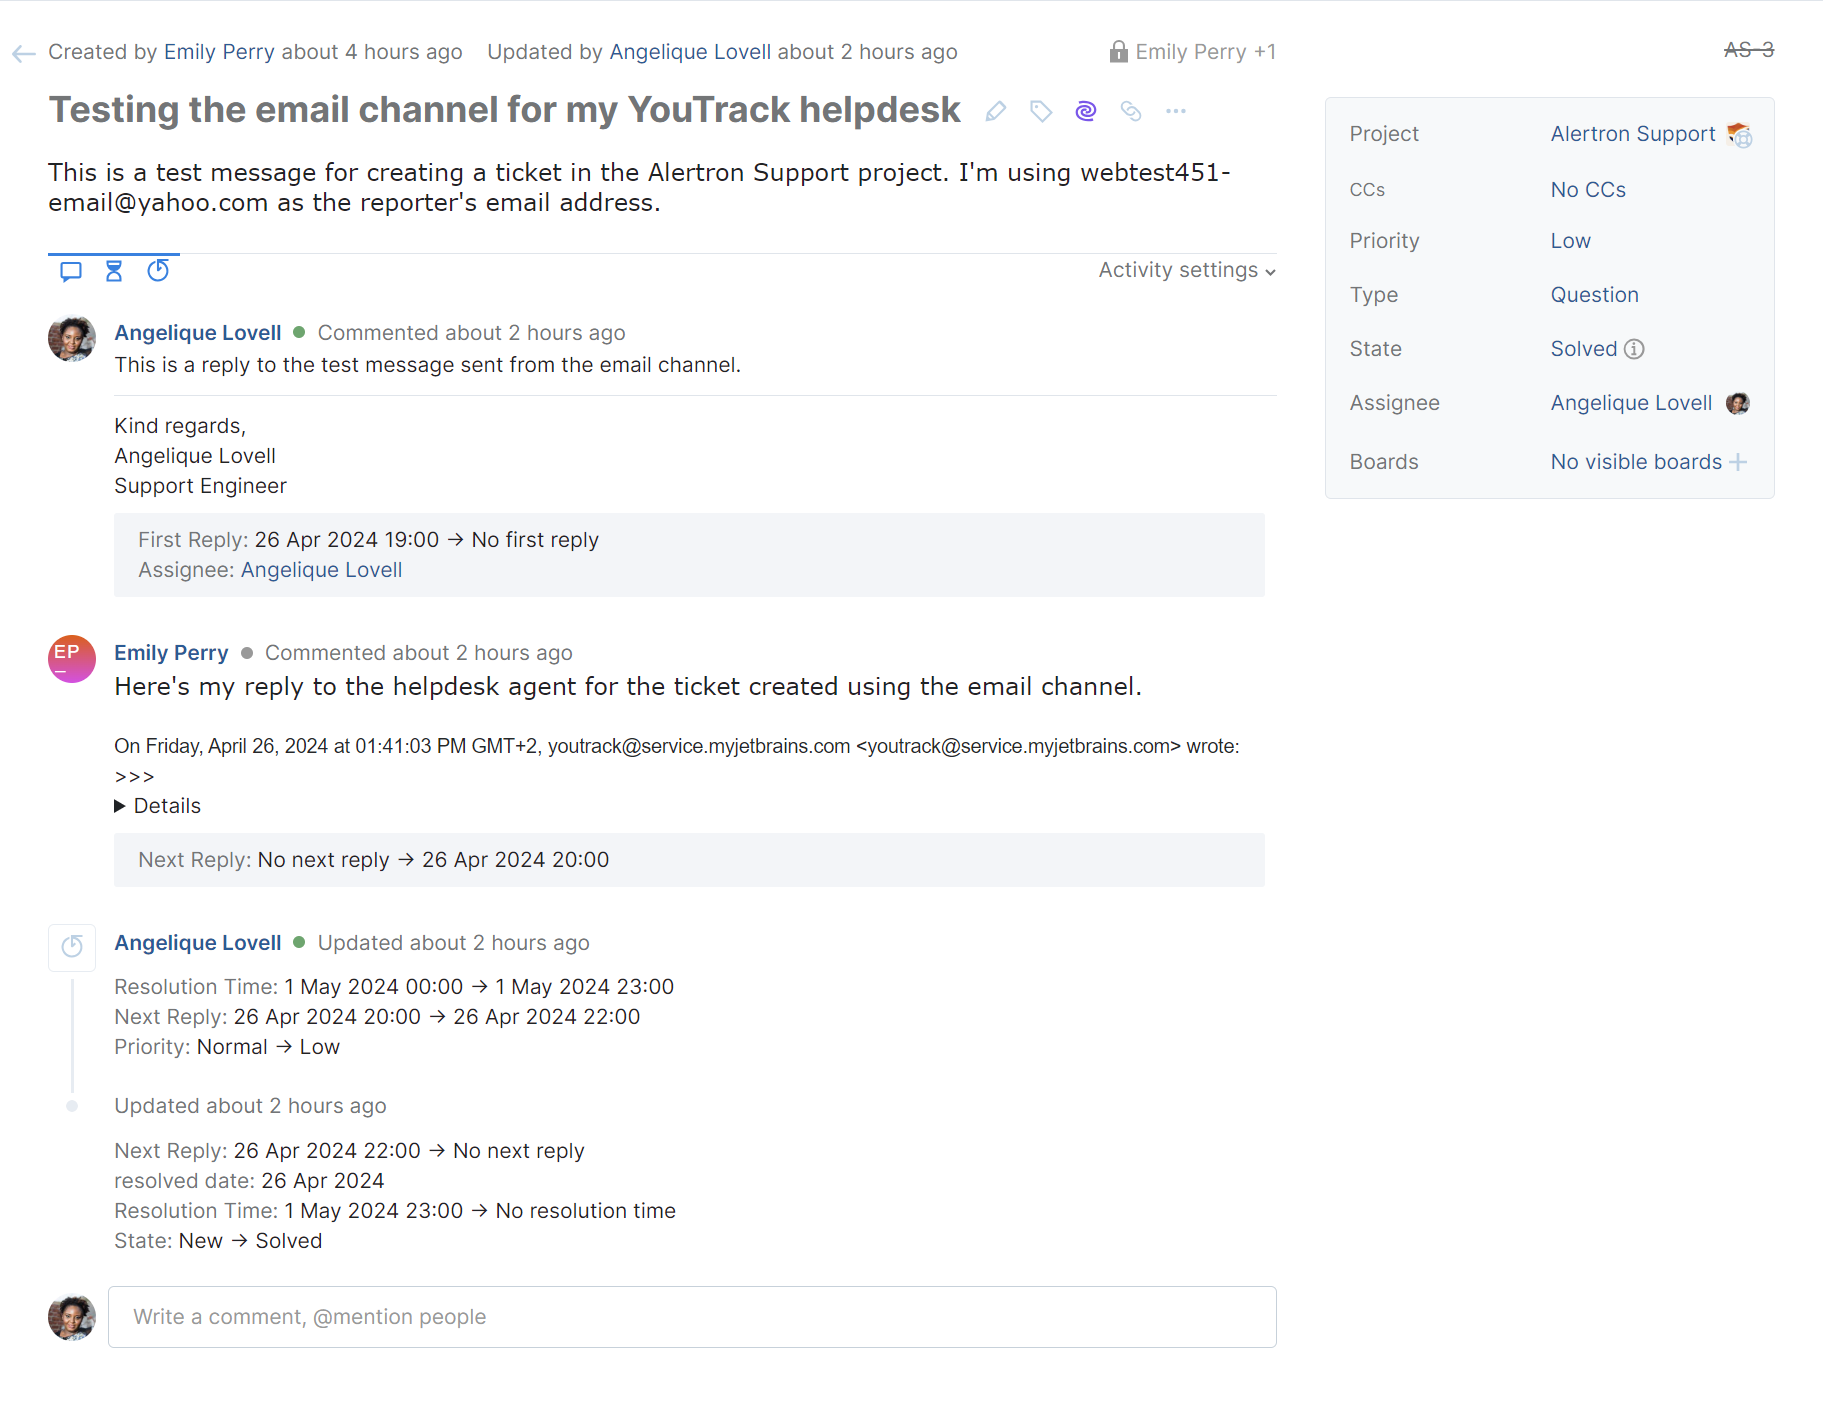1844x1411 pixels.
Task: Add a board with the plus button
Action: click(1740, 461)
